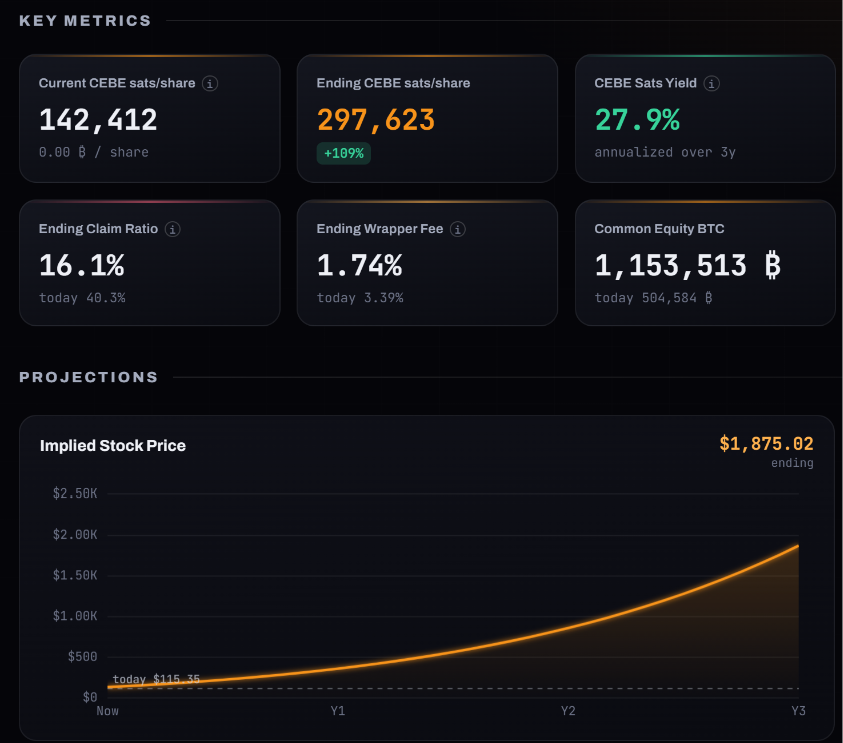Click the Common Equity BTC label
Viewport: 843px width, 743px height.
(659, 229)
